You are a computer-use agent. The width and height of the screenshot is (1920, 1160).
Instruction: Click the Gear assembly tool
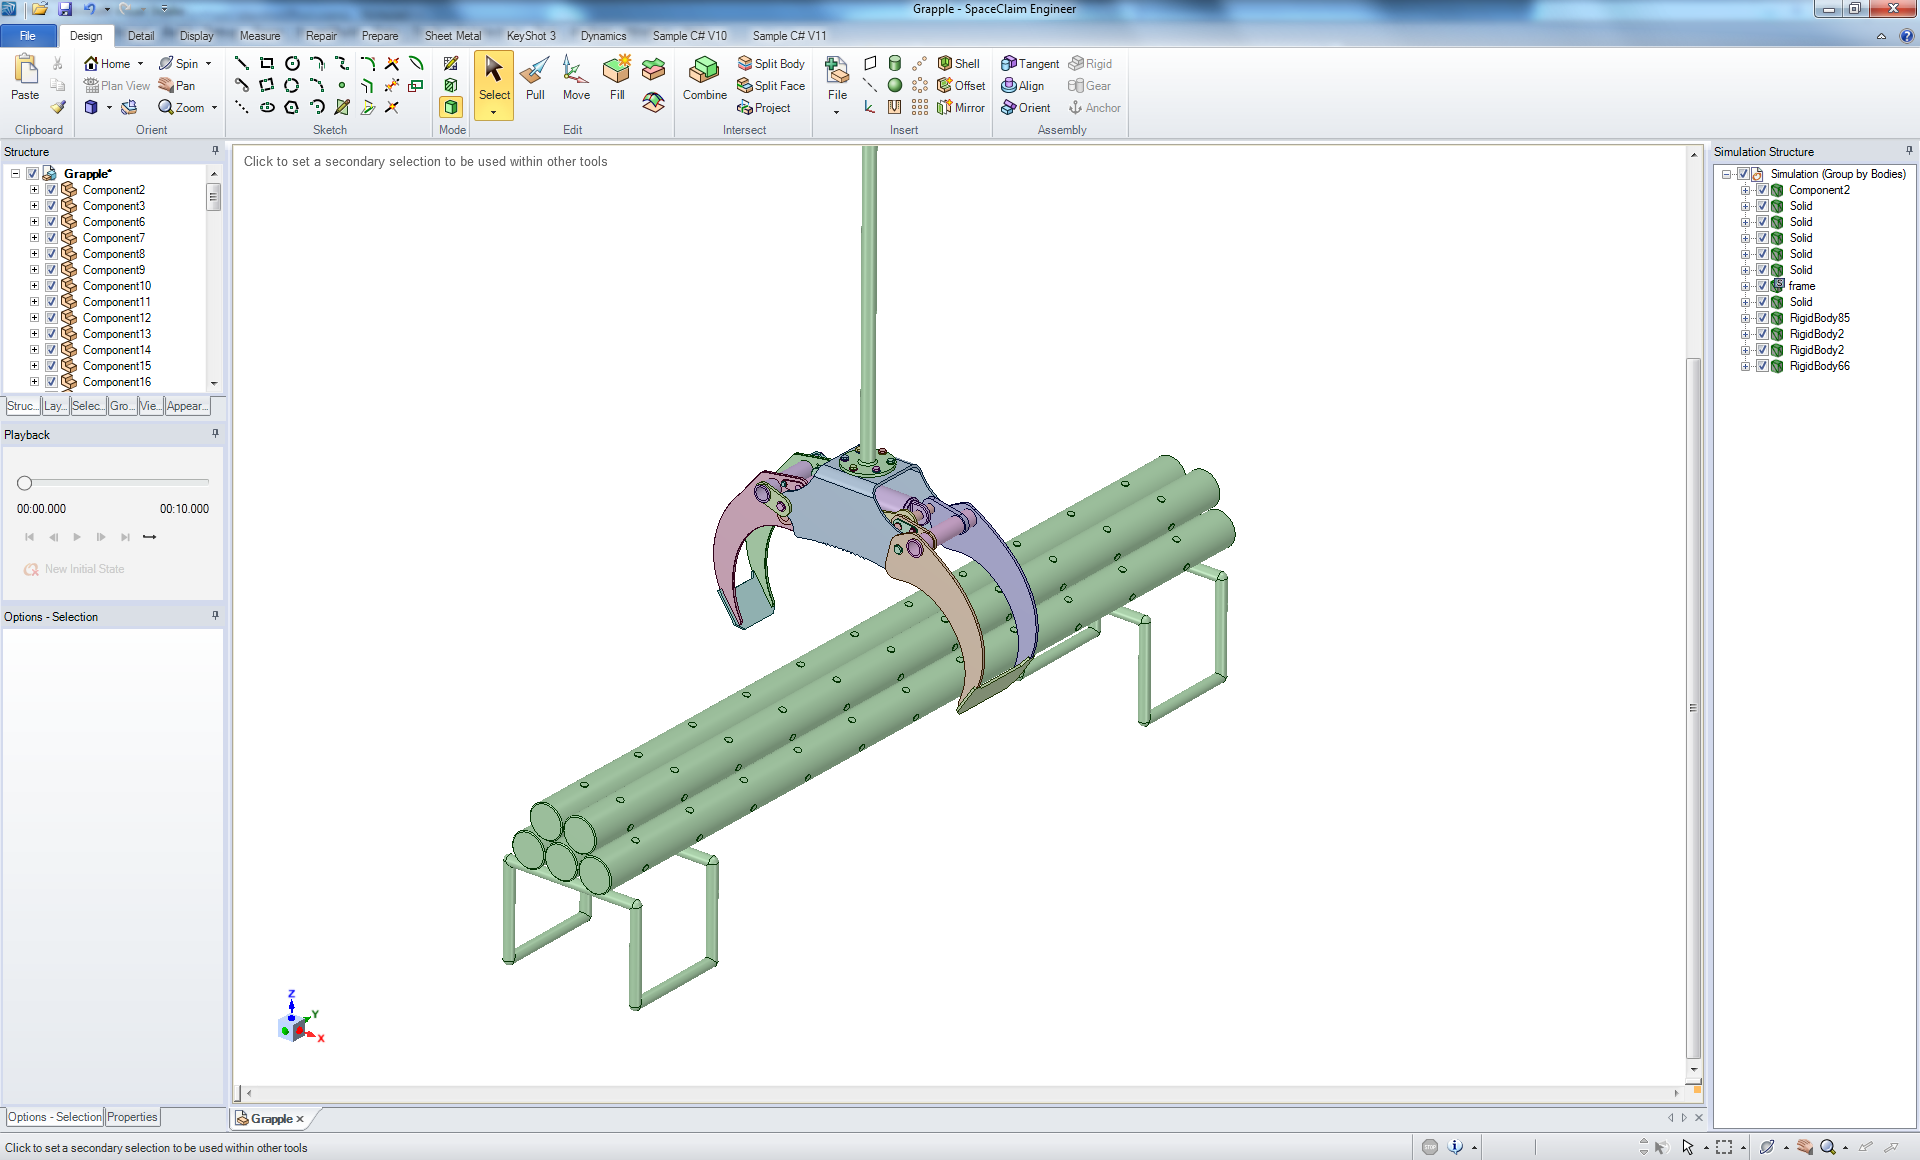pos(1089,85)
